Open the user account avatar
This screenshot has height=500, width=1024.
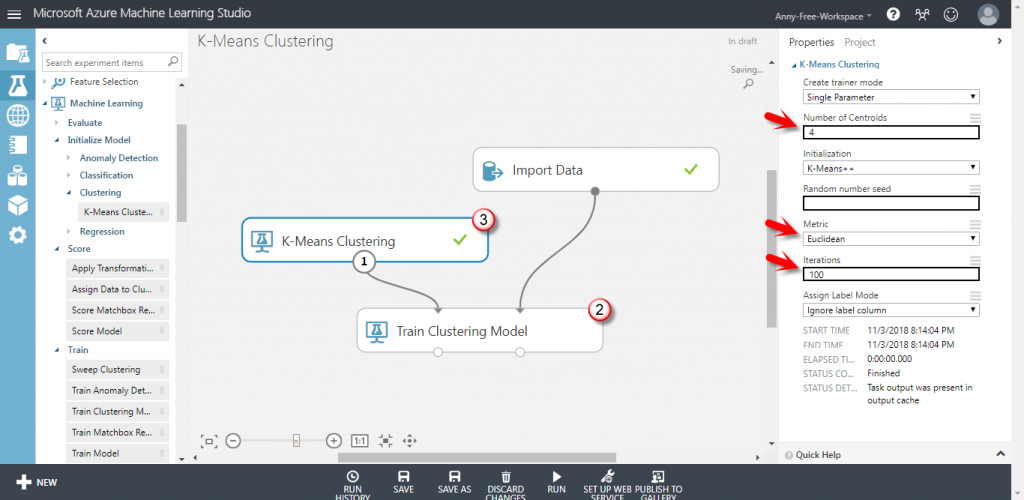(988, 14)
